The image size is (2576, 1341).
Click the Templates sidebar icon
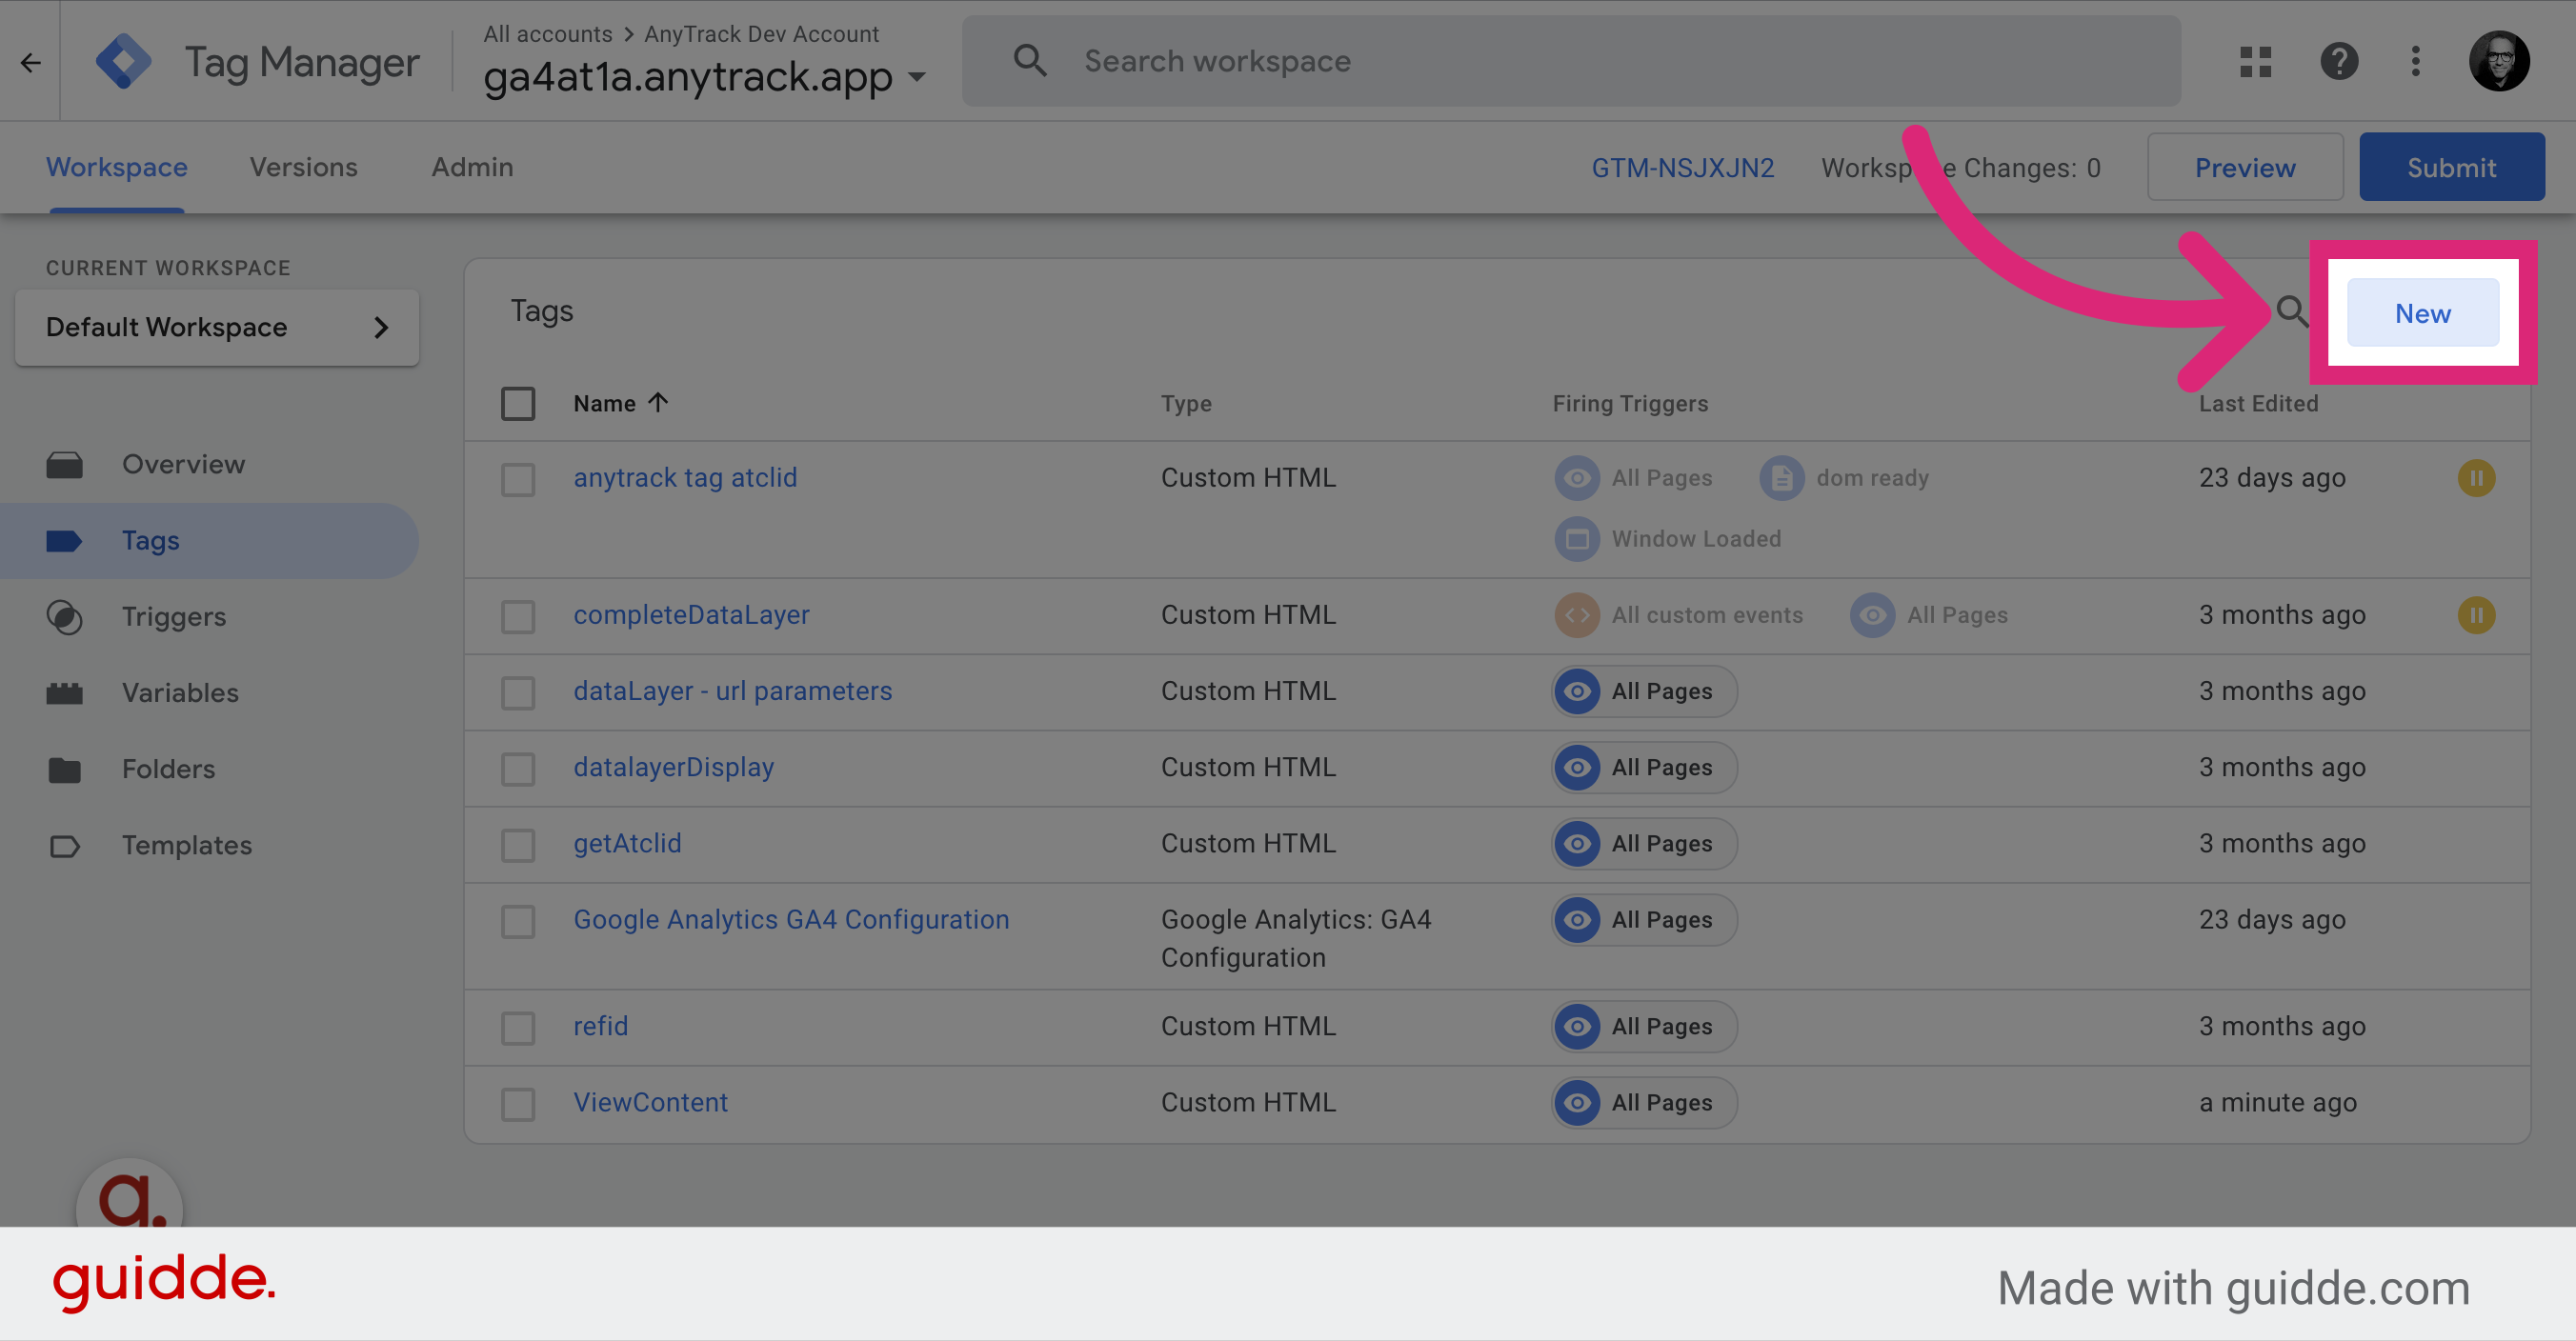click(x=65, y=846)
